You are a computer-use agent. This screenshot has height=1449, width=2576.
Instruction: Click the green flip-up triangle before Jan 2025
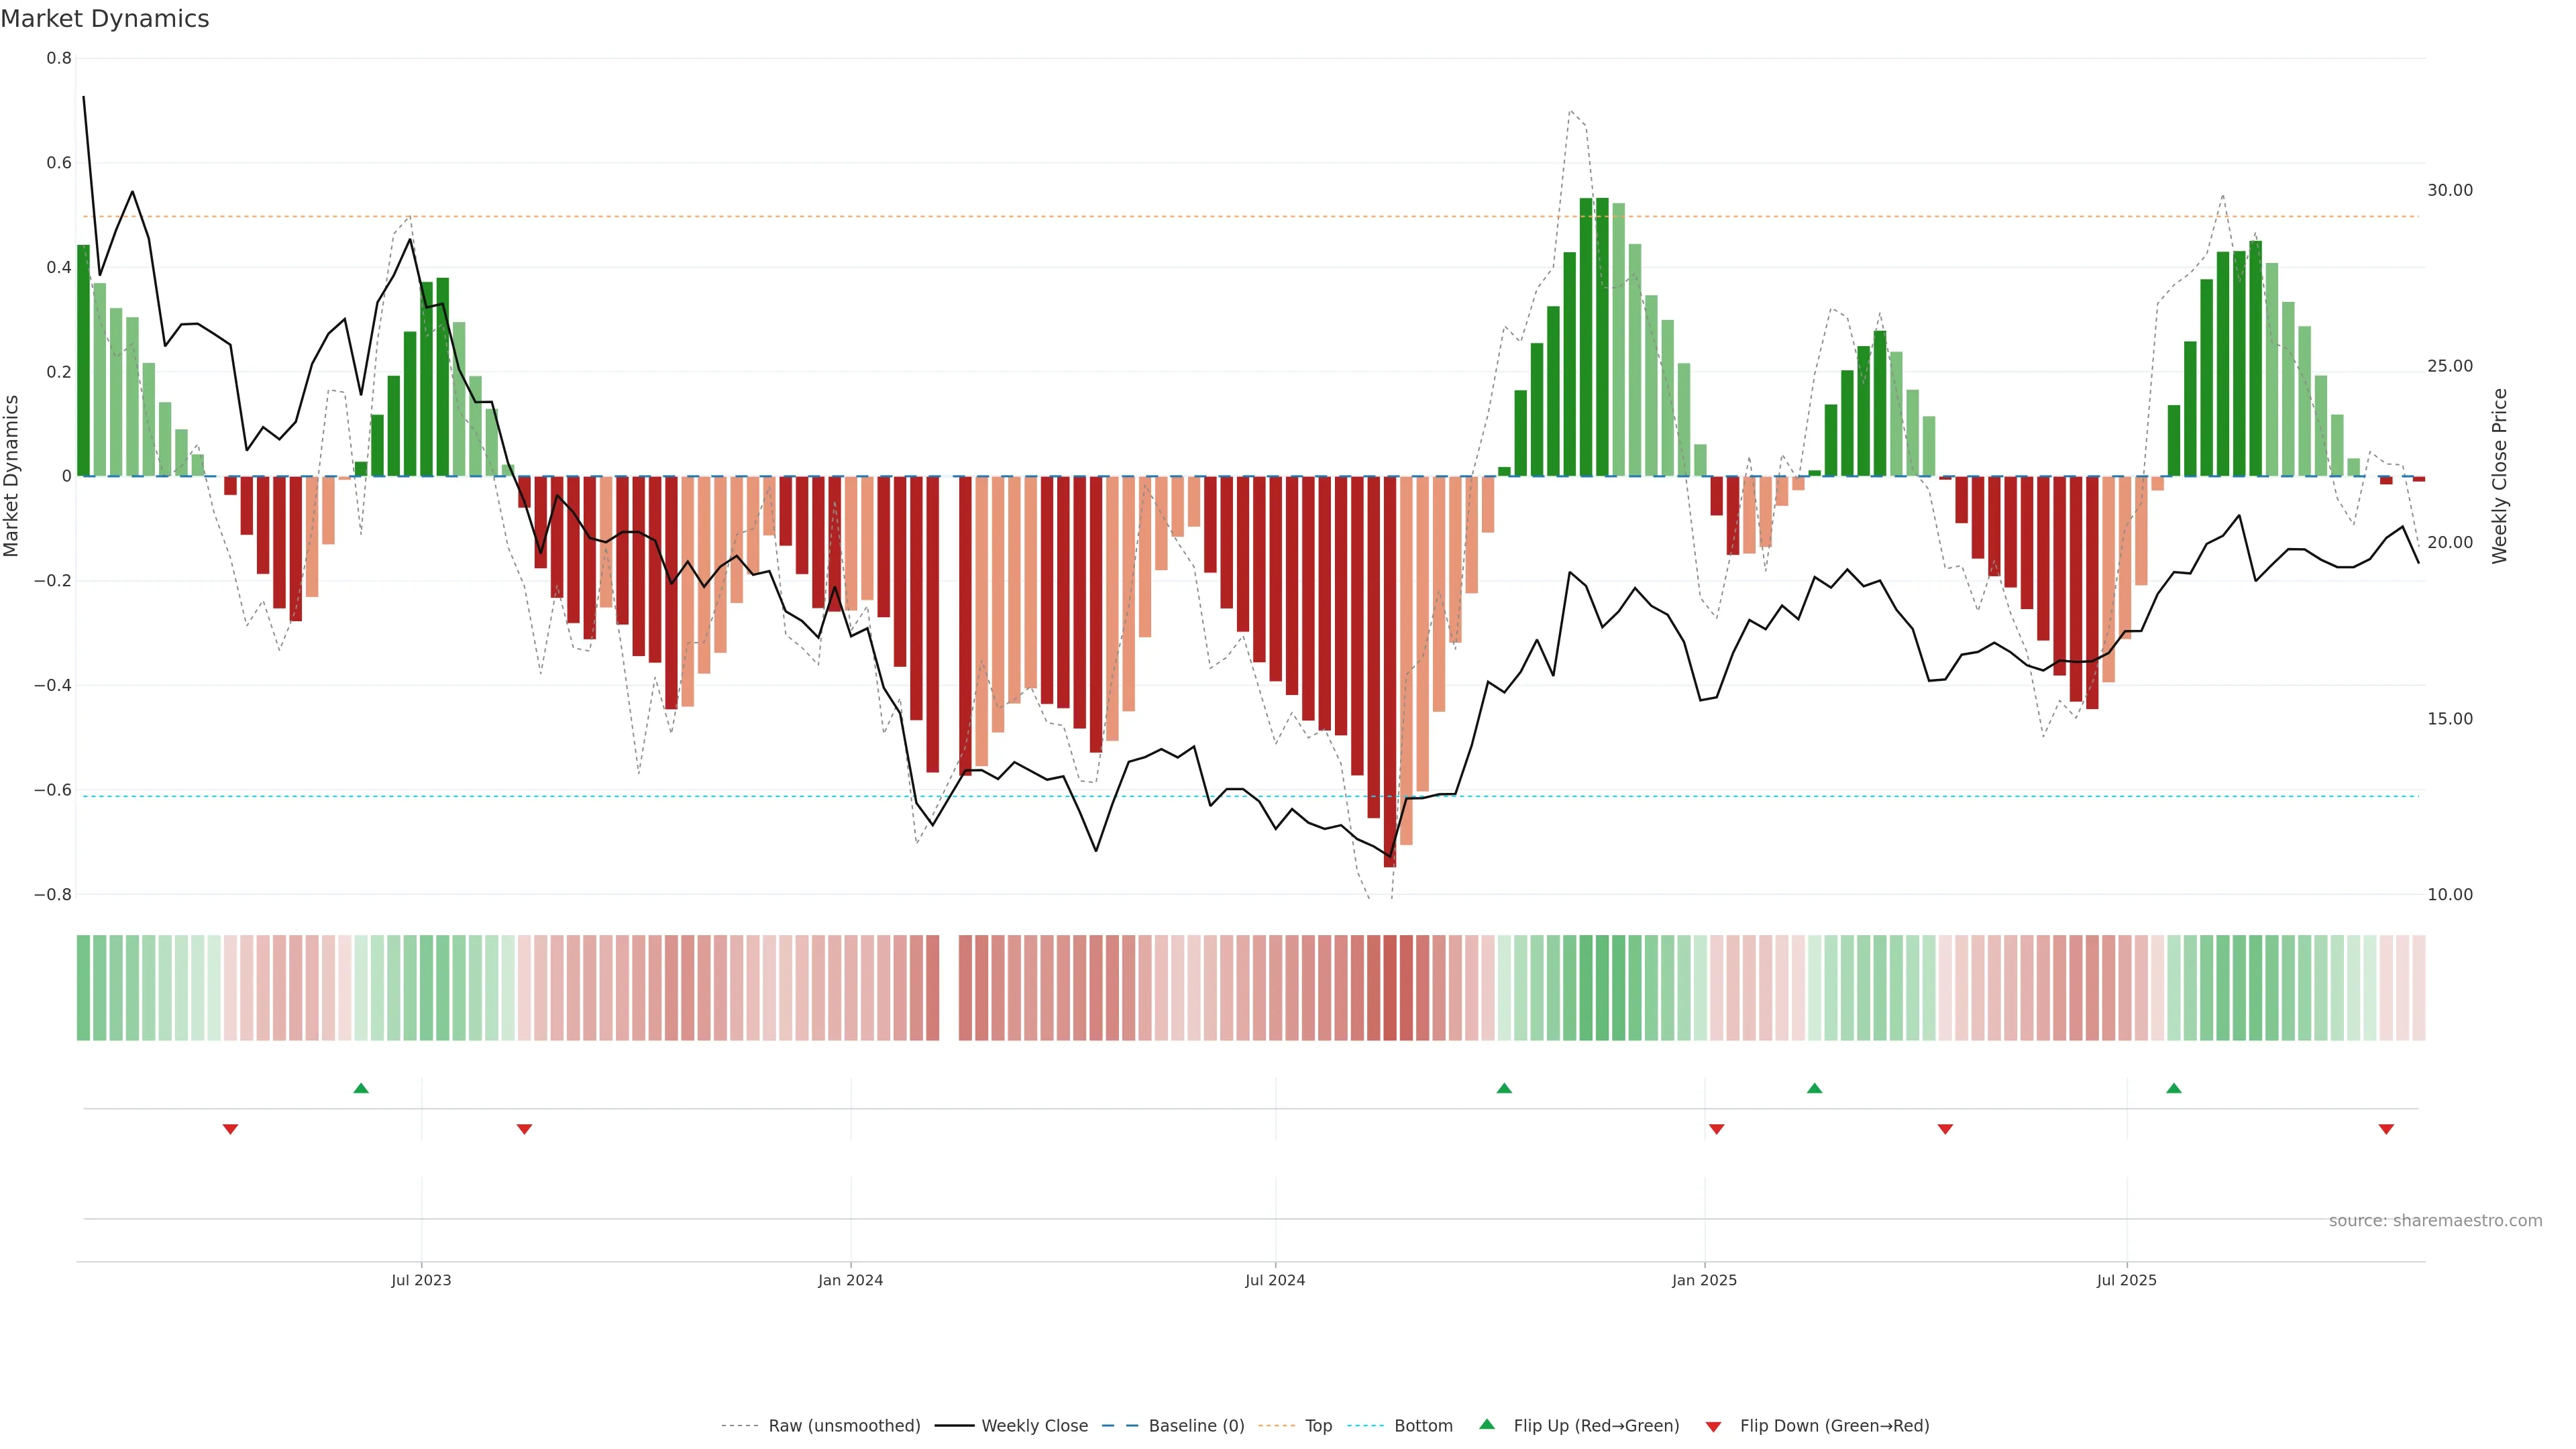(x=1503, y=1088)
